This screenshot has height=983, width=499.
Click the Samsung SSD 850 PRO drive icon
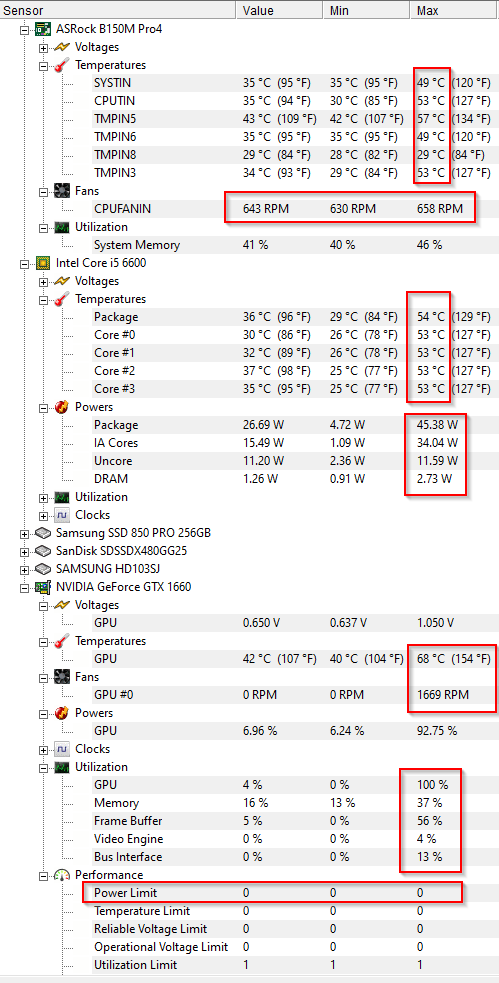43,534
